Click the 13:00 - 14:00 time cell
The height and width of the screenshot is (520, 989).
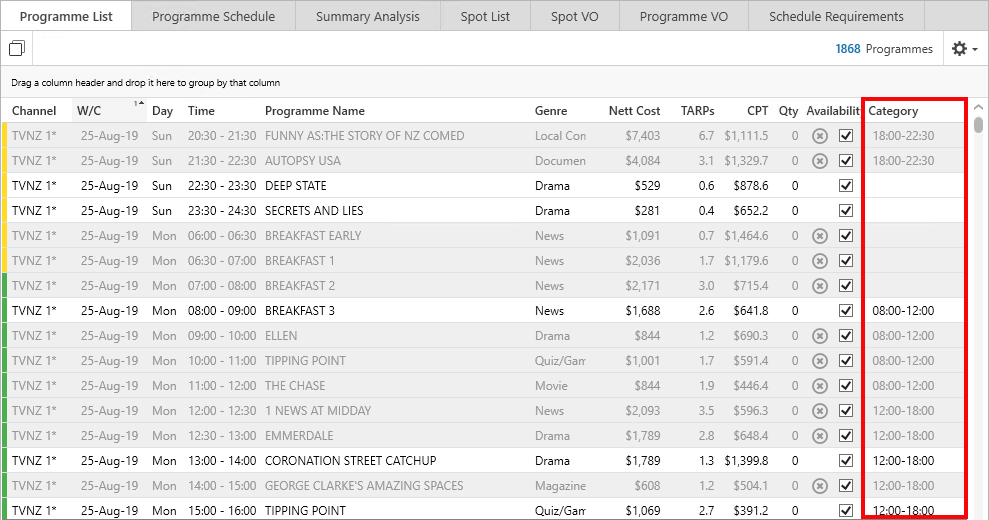(222, 461)
